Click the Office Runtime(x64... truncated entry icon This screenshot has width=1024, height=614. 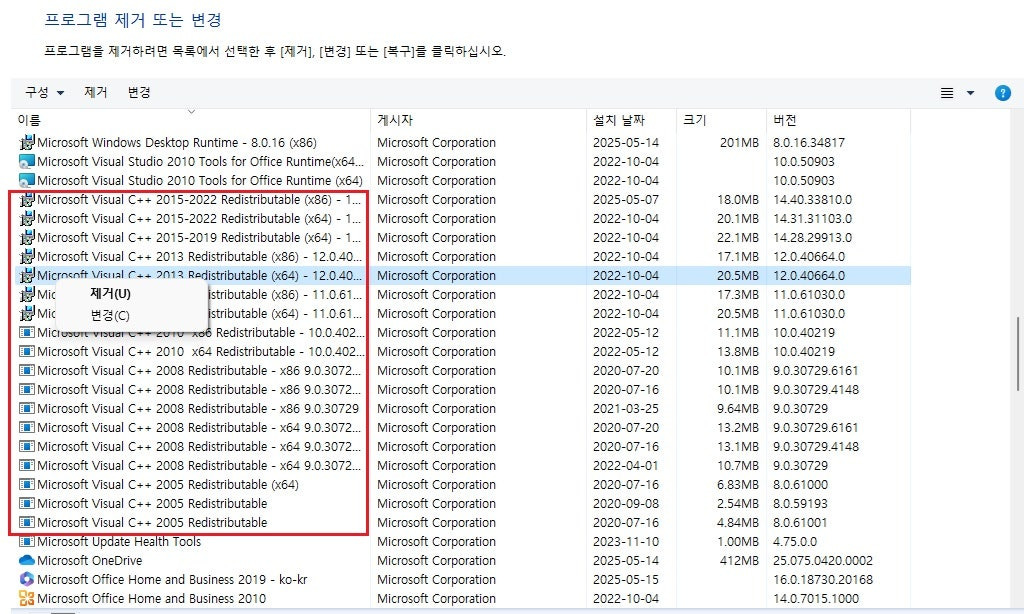27,161
